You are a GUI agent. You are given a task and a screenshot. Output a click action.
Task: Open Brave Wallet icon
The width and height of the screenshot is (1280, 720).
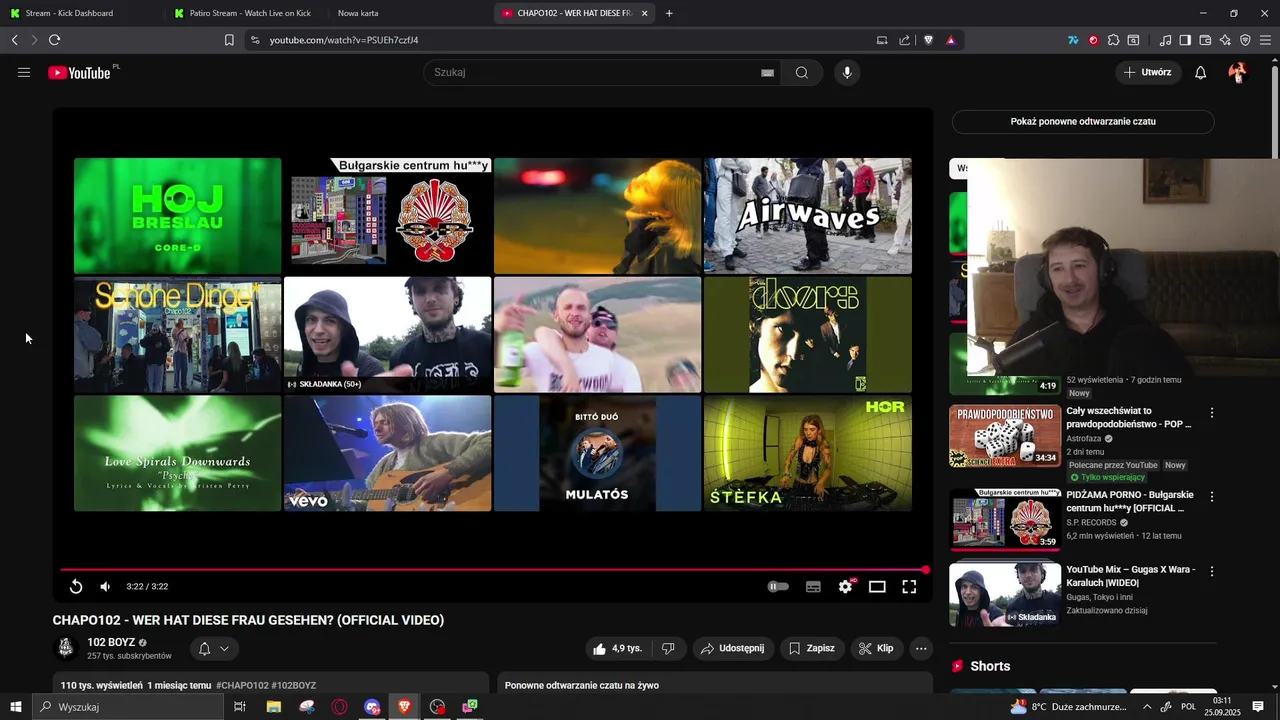[x=1205, y=40]
